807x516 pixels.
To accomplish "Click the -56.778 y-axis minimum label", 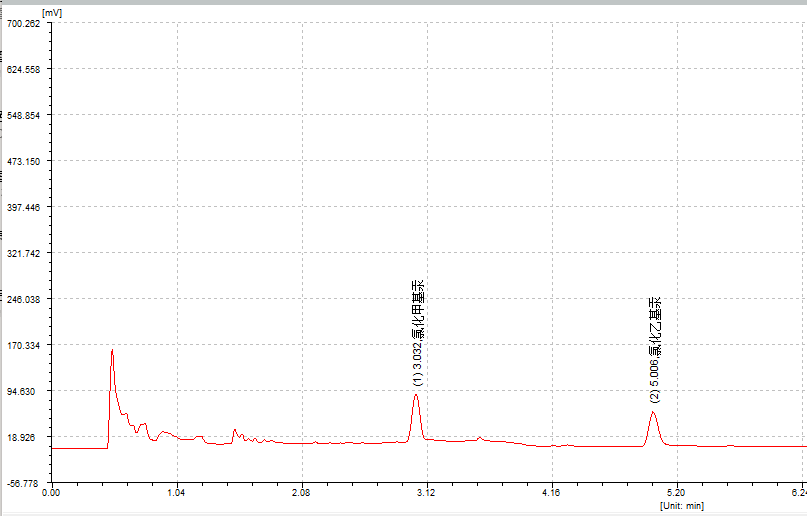I will click(23, 483).
